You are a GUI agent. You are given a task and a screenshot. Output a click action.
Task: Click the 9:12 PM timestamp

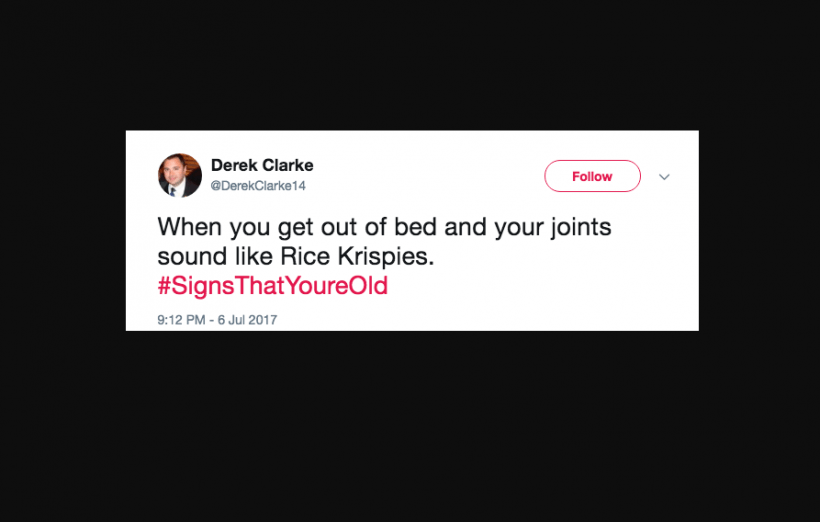[181, 320]
